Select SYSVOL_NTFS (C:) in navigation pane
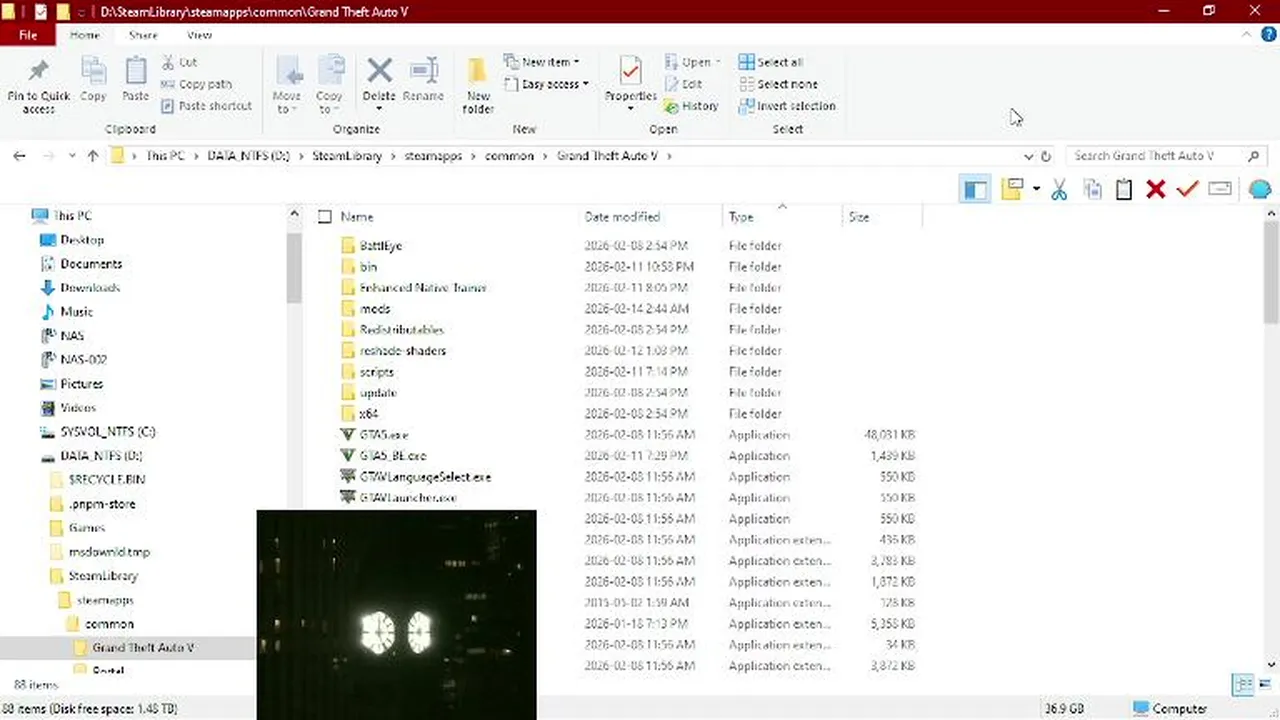Image resolution: width=1280 pixels, height=720 pixels. [108, 432]
